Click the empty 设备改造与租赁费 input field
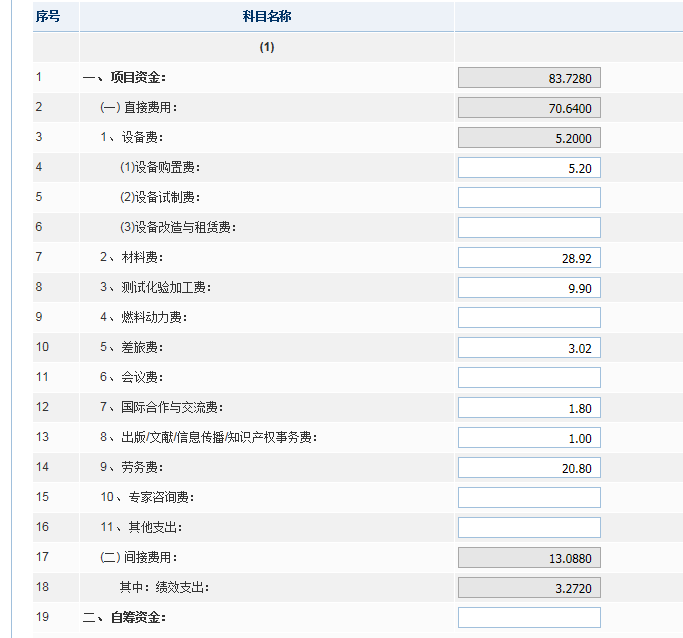 529,228
